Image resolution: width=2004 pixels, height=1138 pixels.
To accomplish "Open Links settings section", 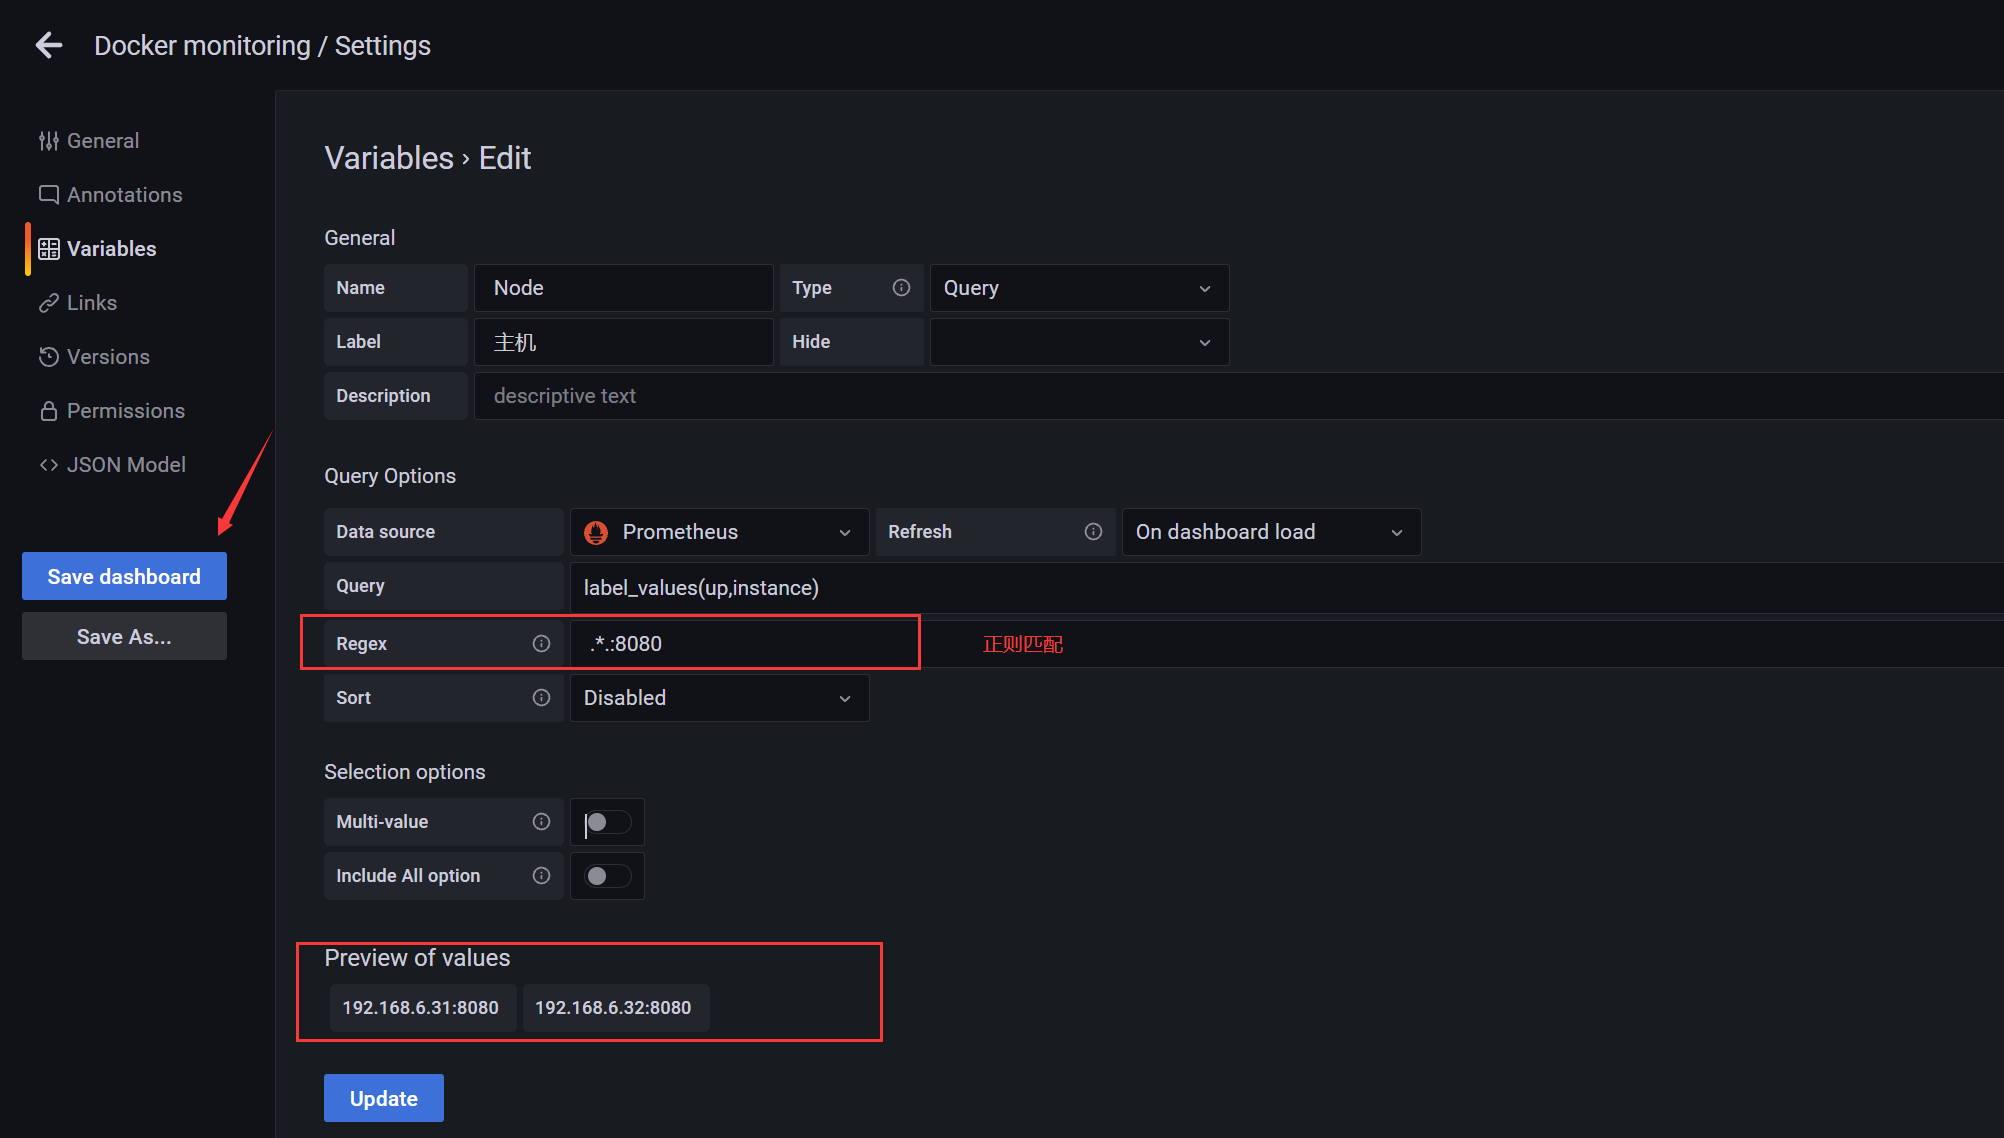I will [x=91, y=303].
